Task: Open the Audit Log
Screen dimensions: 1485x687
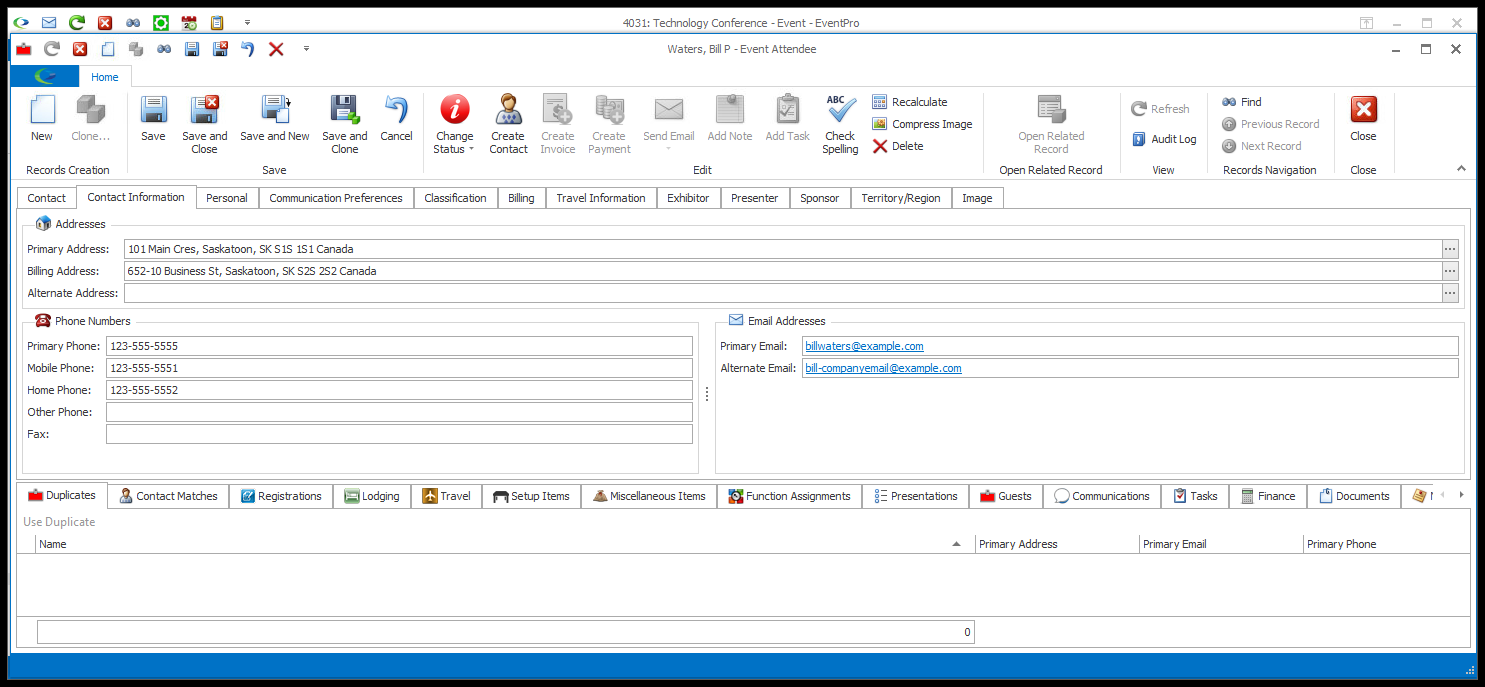Action: coord(1164,139)
